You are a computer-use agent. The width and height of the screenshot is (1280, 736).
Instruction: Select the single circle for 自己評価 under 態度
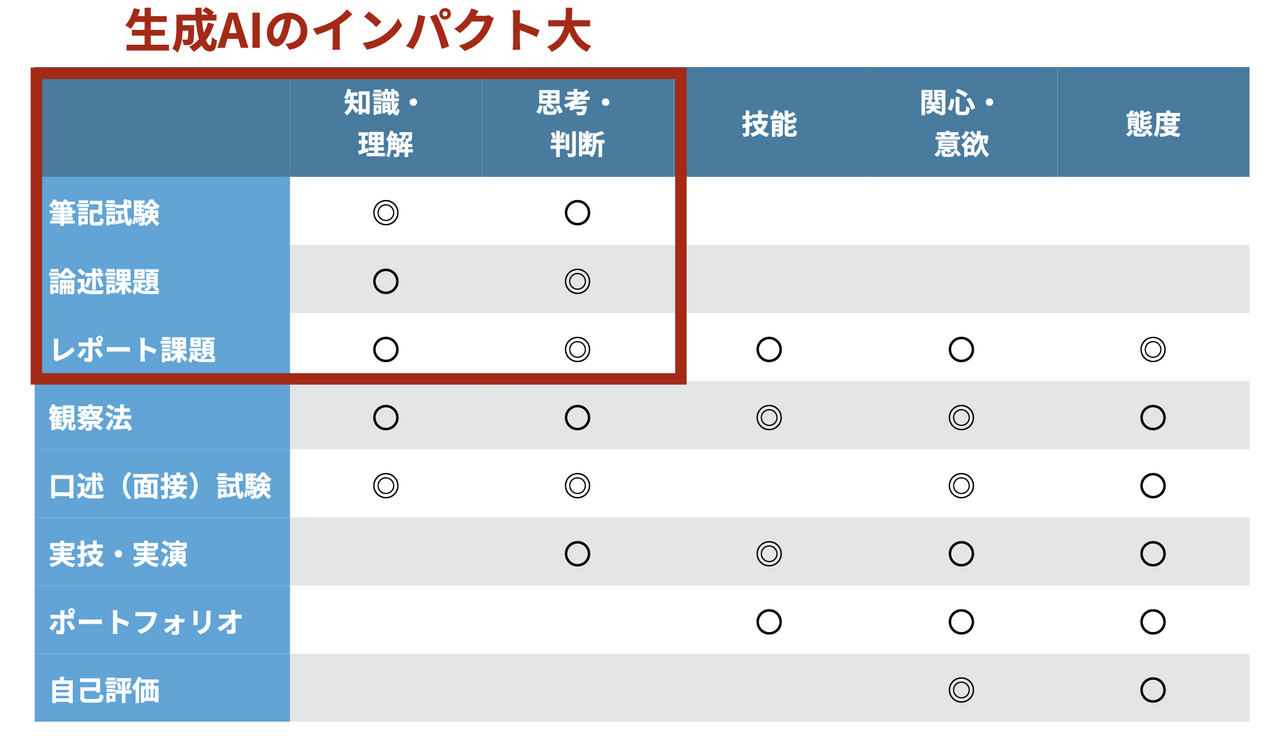(x=1153, y=690)
